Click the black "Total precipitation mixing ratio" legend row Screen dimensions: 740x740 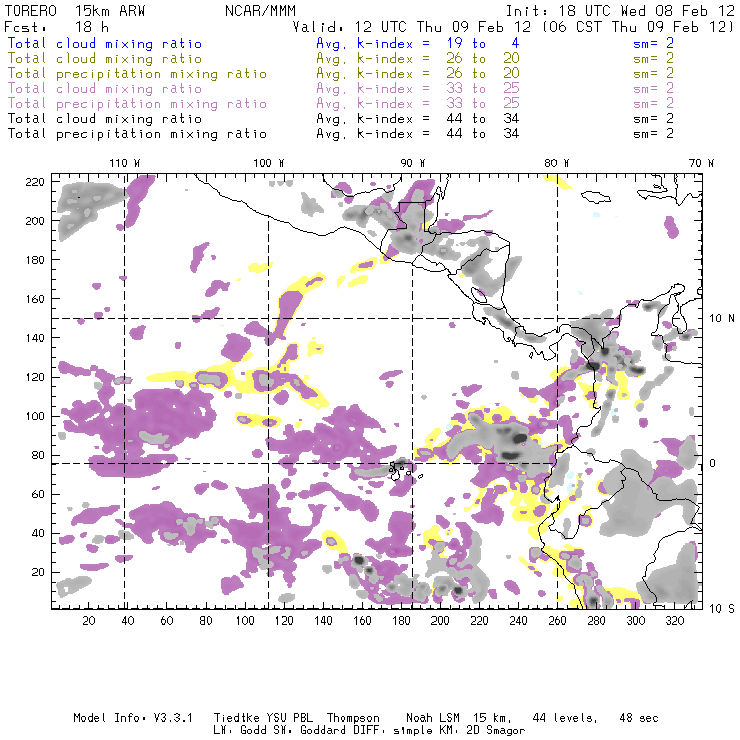click(x=137, y=134)
